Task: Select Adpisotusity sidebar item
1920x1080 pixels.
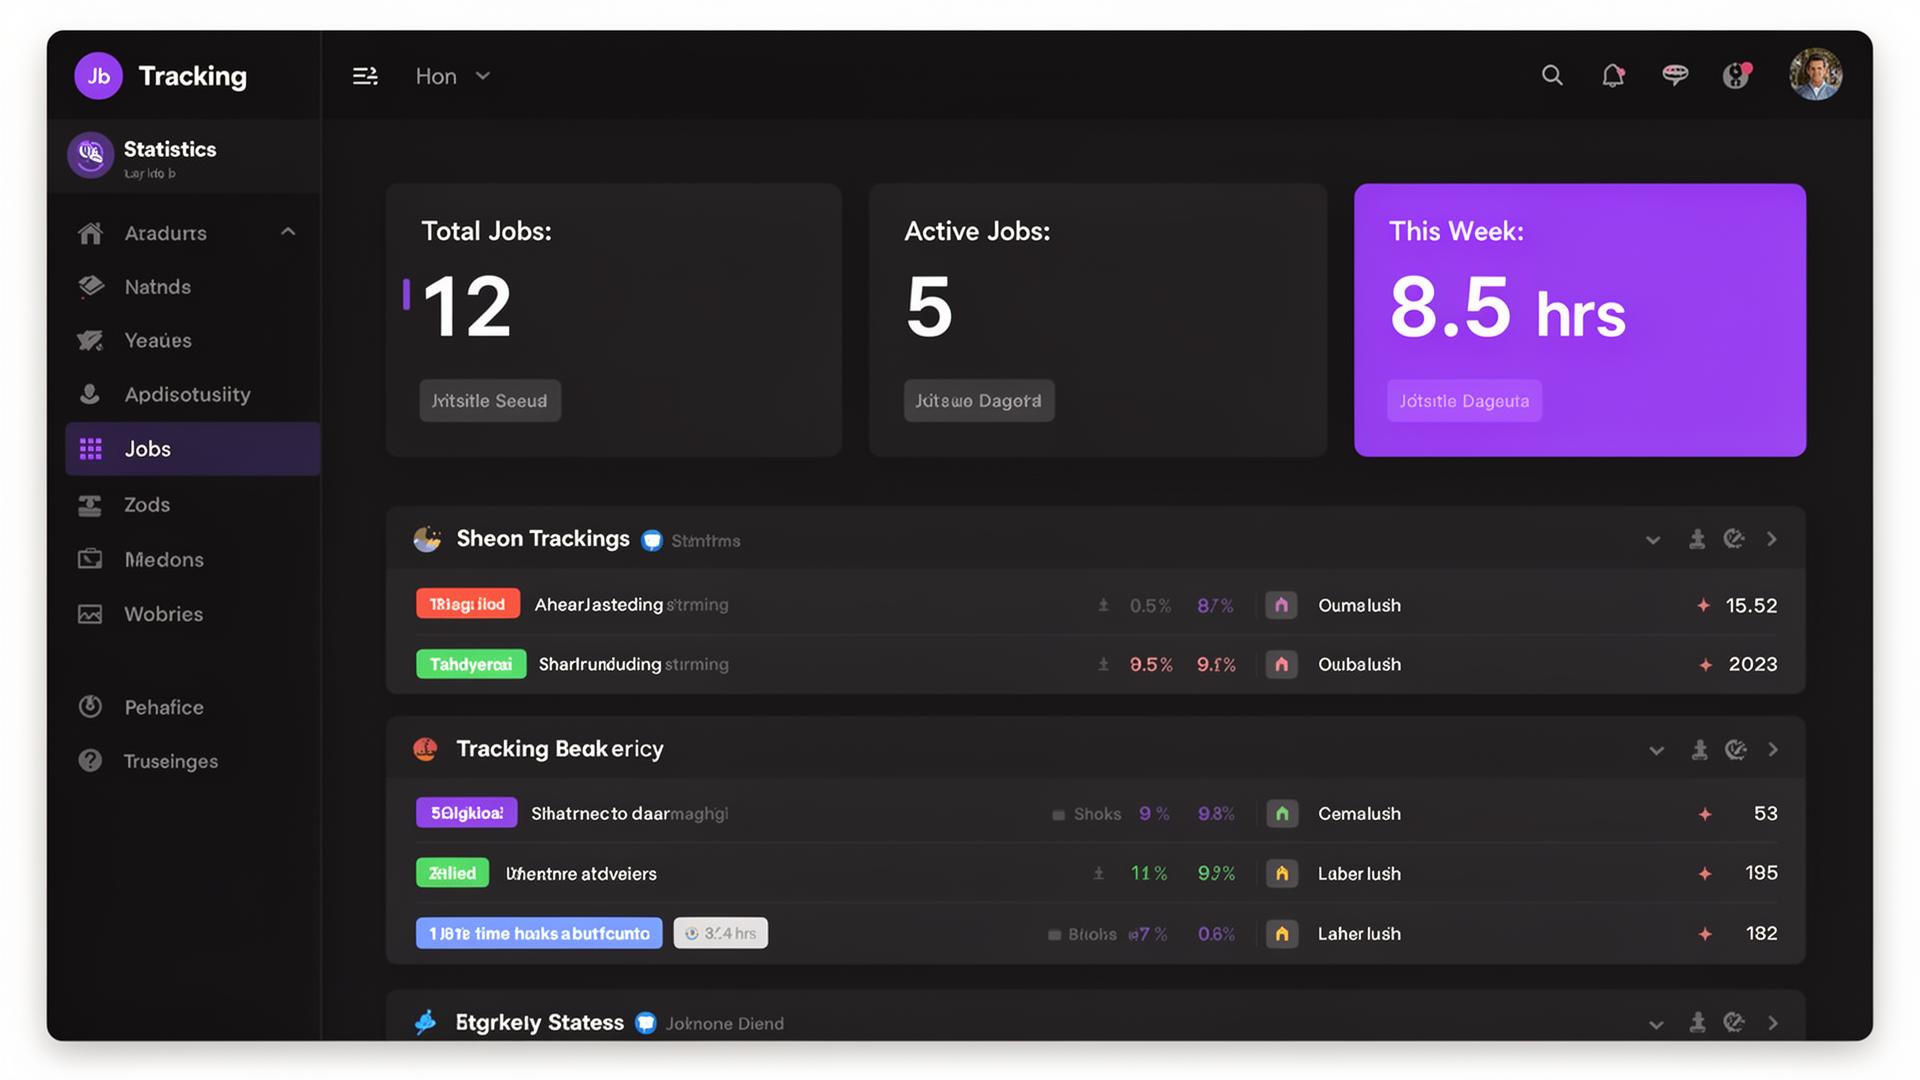Action: (187, 395)
